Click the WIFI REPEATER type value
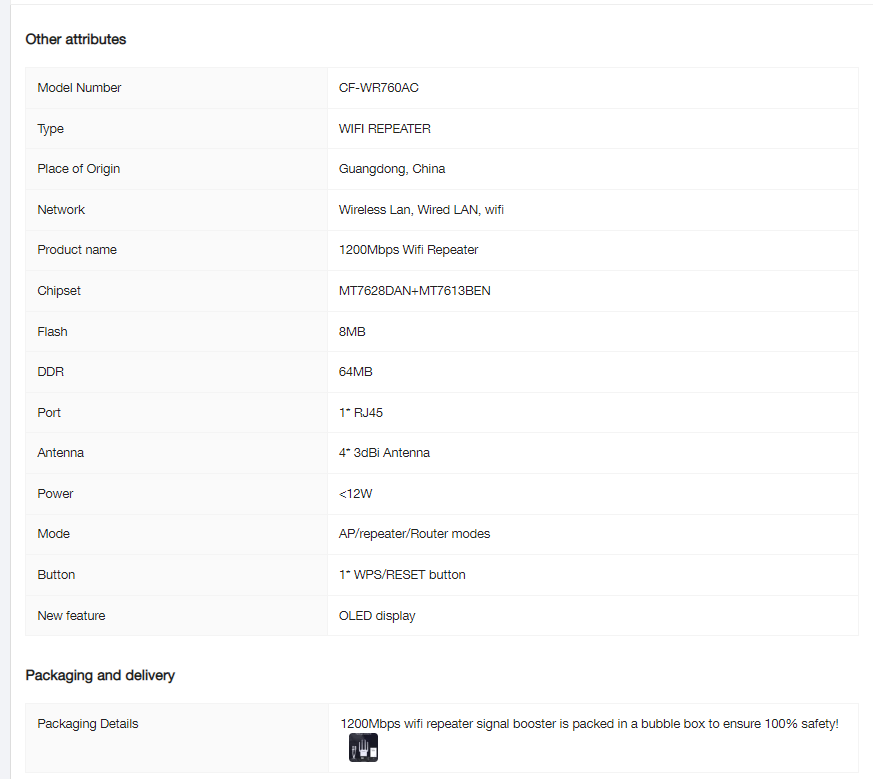Screen dimensions: 873x779 pyautogui.click(x=385, y=129)
